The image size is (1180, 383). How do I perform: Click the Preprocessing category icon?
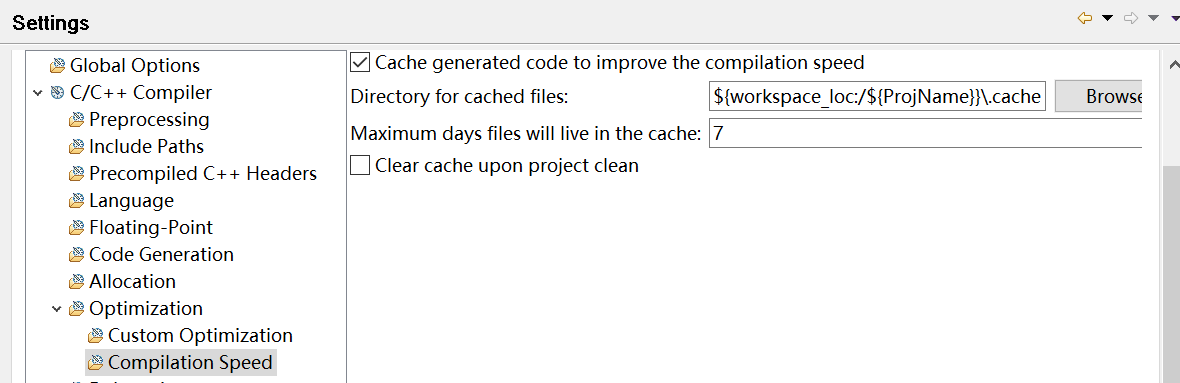76,120
